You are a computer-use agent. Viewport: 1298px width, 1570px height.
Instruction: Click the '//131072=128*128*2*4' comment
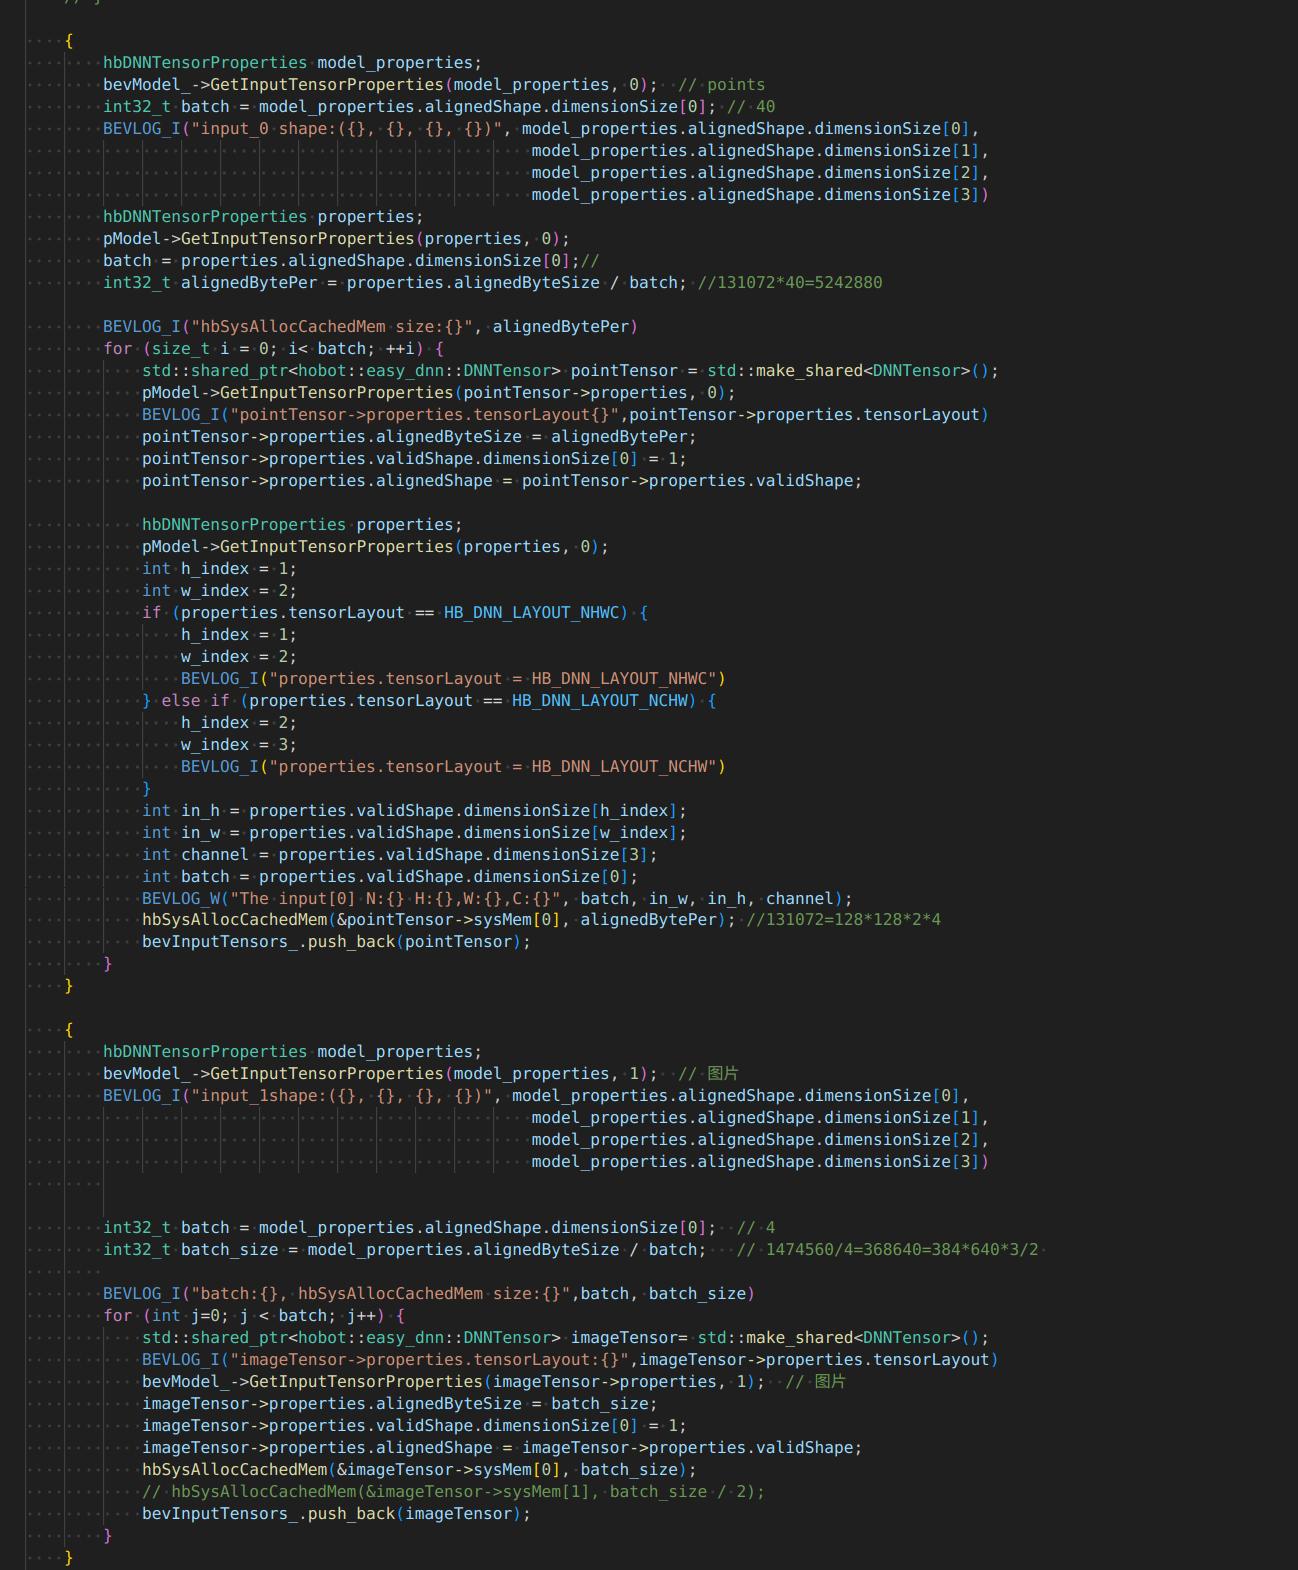(x=843, y=919)
